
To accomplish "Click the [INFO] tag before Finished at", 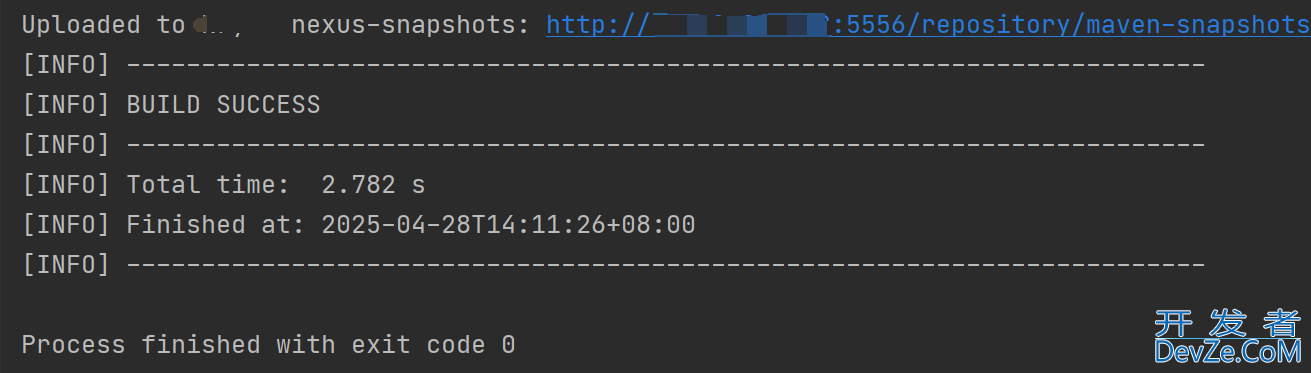I will coord(66,225).
